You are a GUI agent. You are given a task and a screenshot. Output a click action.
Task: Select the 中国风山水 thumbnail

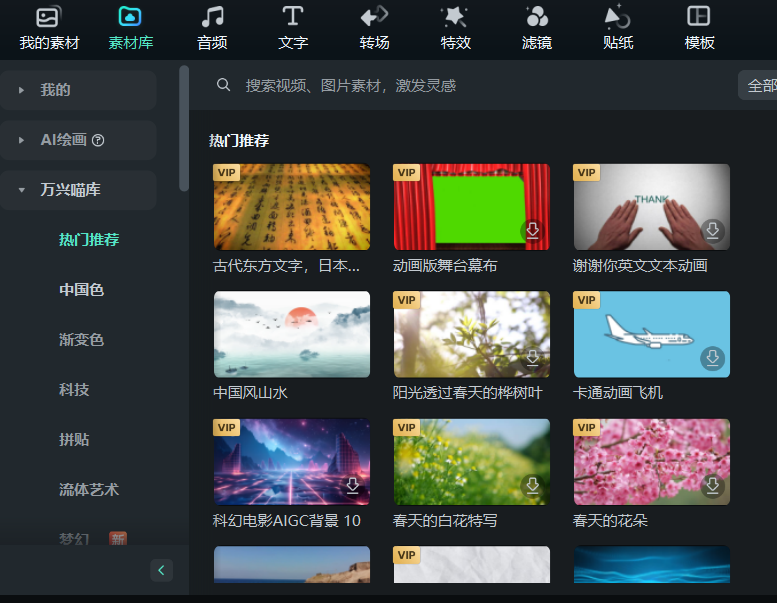(x=292, y=334)
